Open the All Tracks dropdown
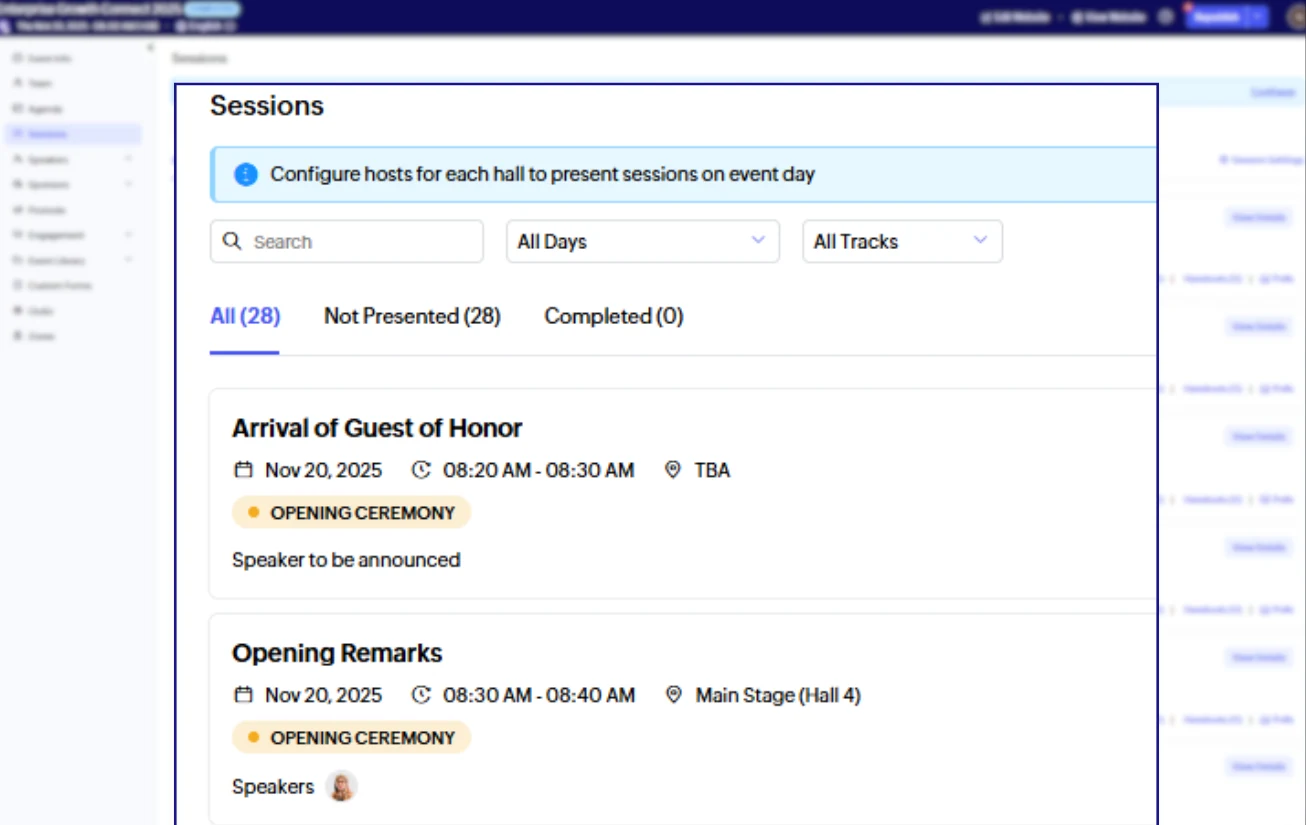This screenshot has width=1306, height=825. [x=901, y=241]
